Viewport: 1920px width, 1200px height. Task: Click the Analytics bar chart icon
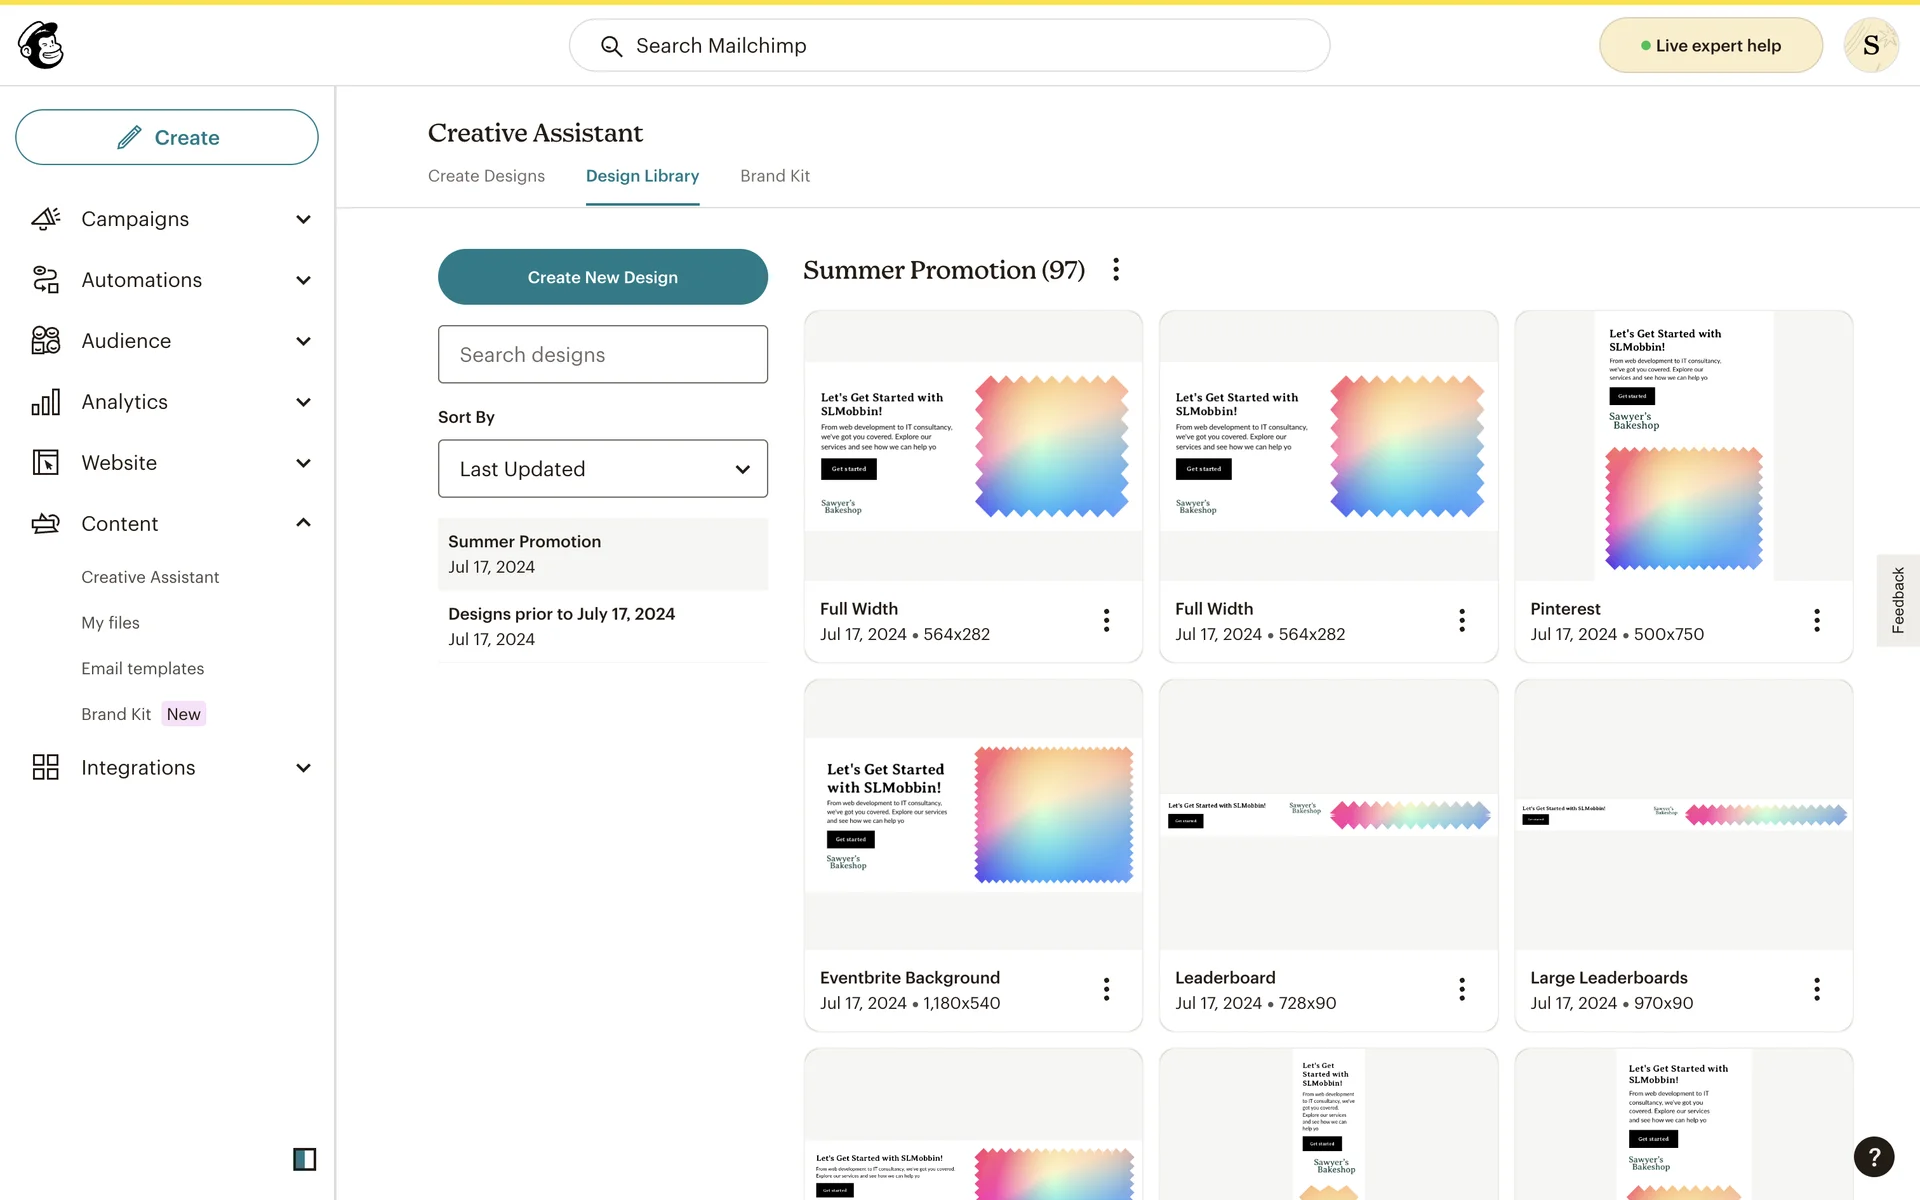click(46, 402)
